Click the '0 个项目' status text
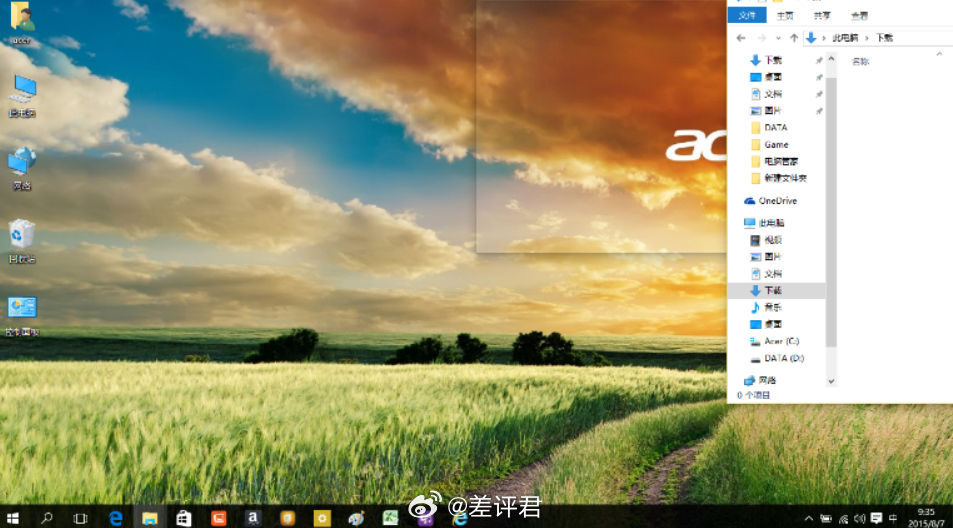 (x=754, y=395)
